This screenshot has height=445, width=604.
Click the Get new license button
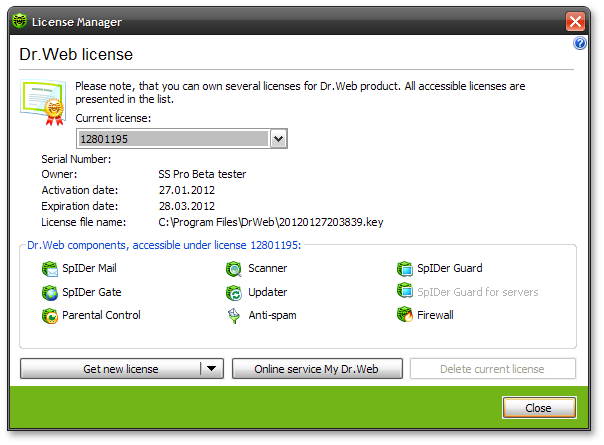click(112, 369)
